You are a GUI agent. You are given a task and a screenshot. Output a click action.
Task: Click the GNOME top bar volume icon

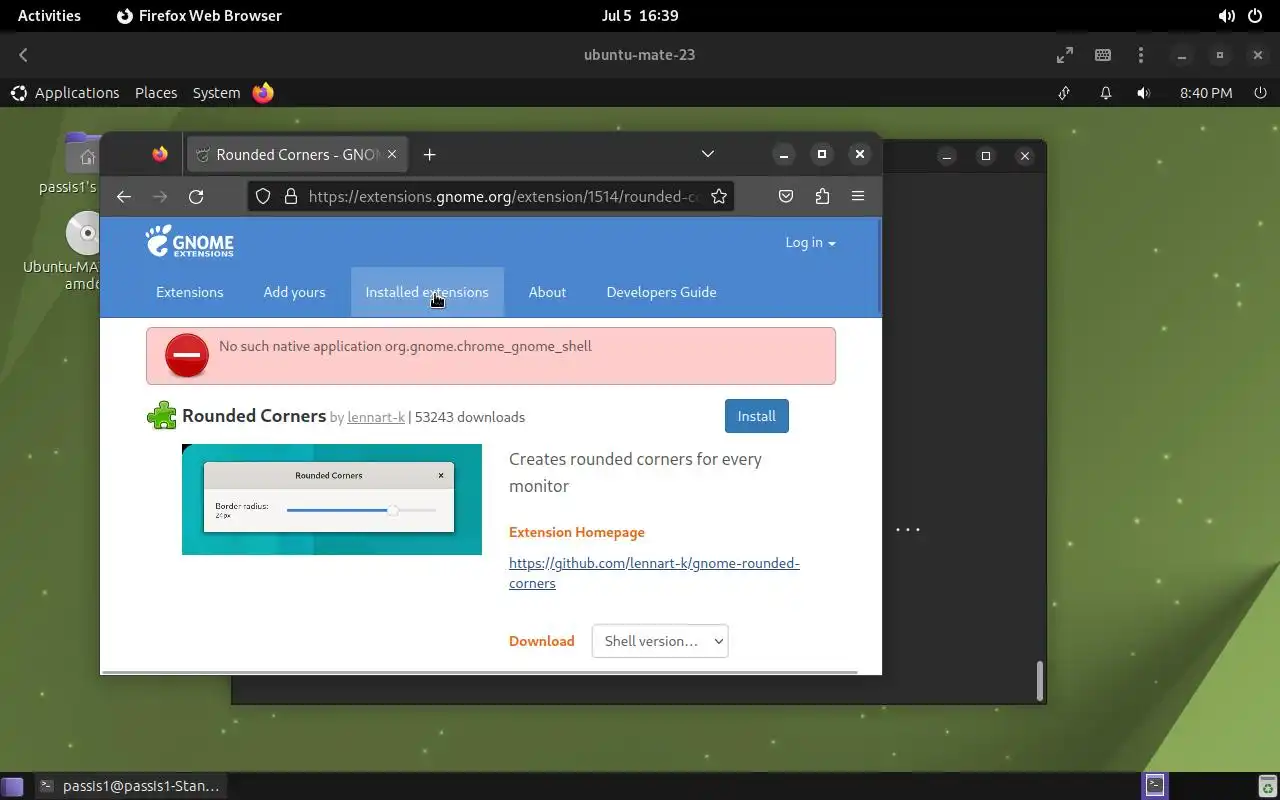click(x=1227, y=16)
